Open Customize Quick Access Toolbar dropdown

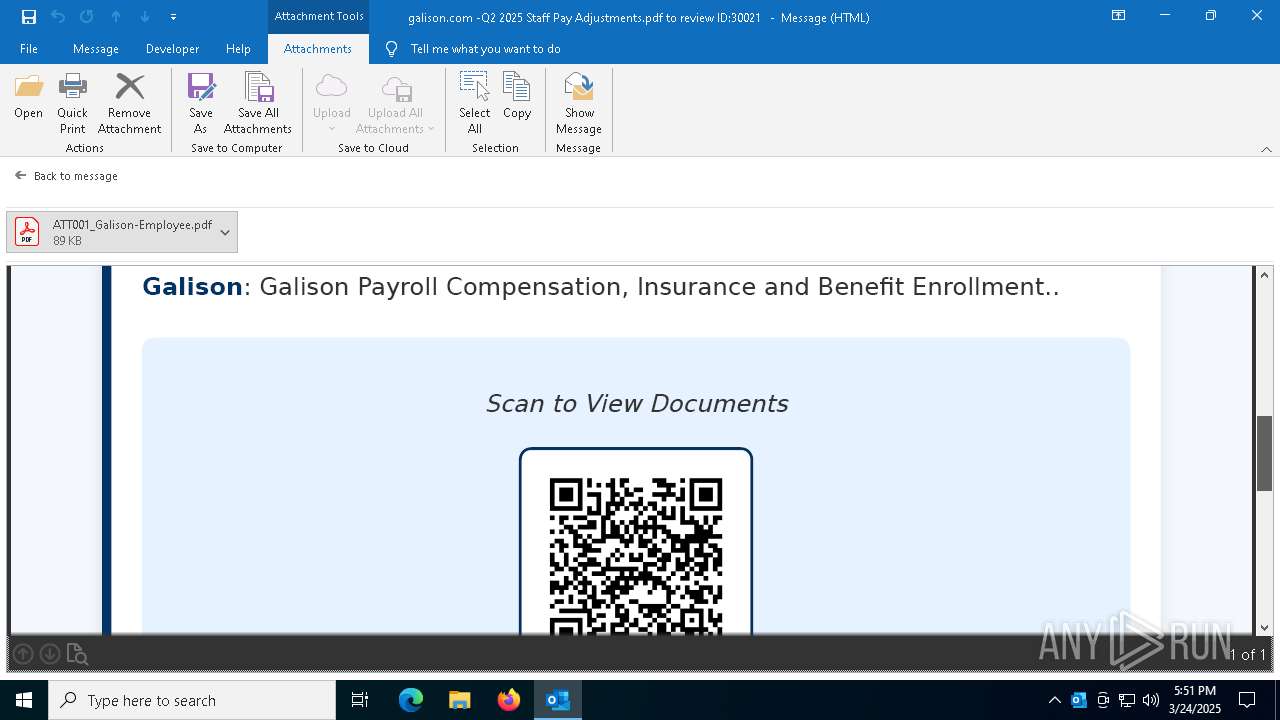point(173,17)
